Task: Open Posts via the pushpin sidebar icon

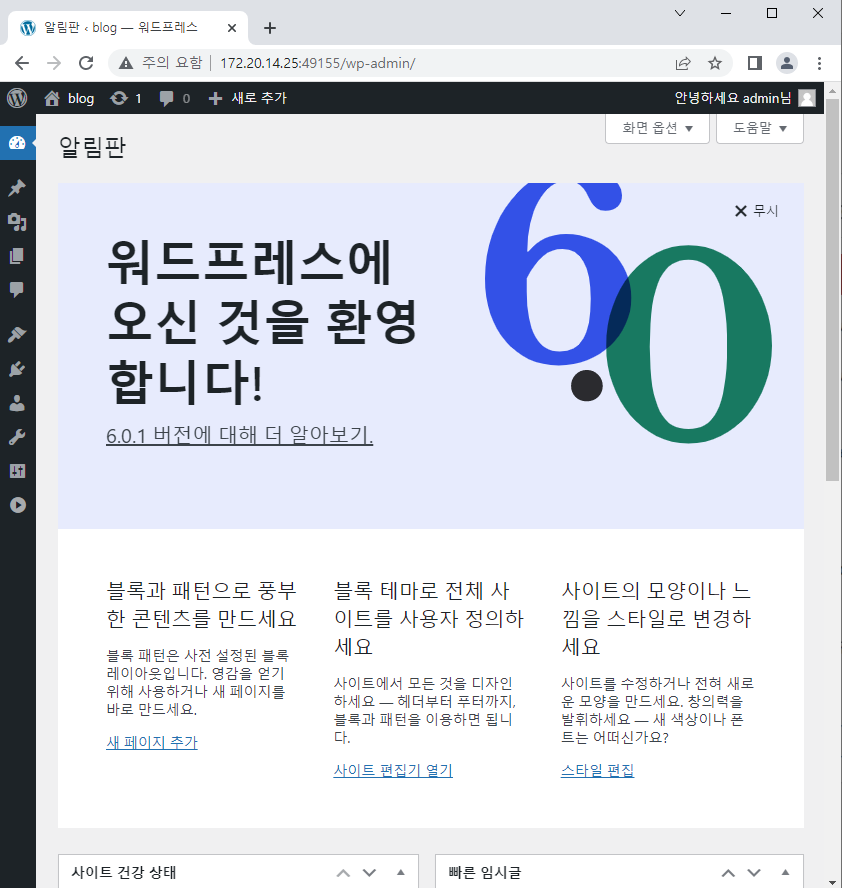Action: [x=17, y=187]
